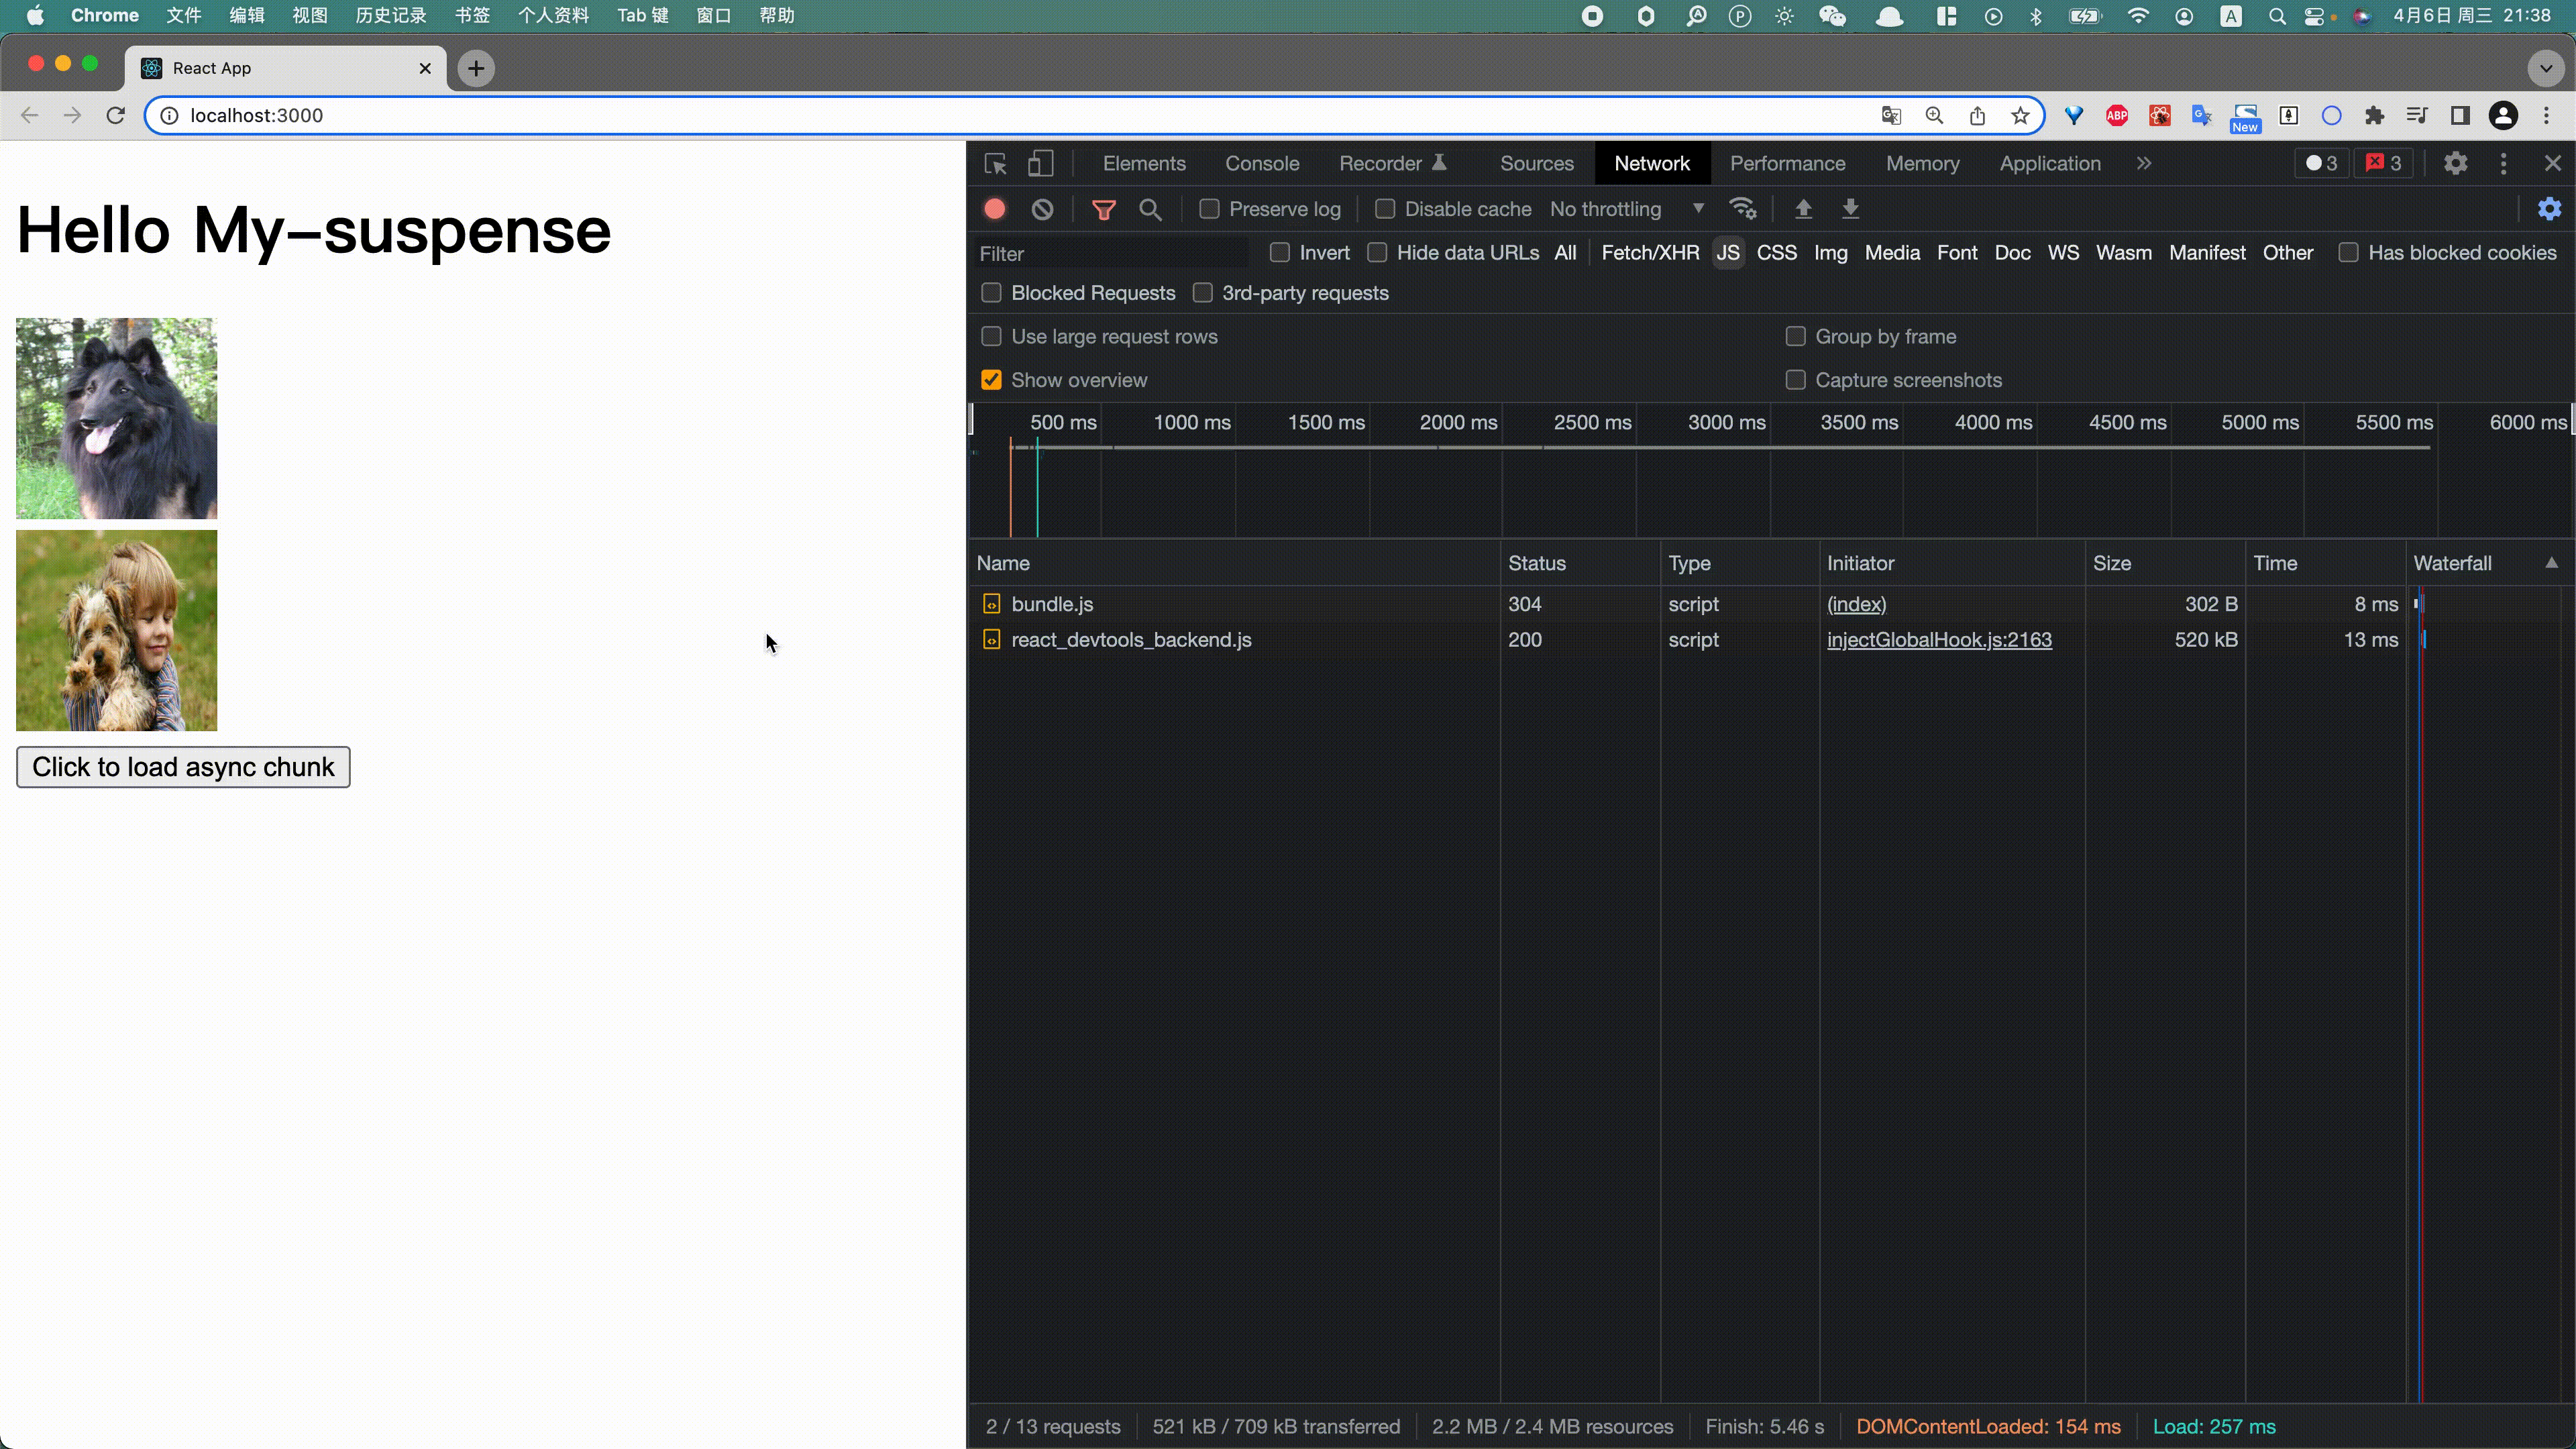The height and width of the screenshot is (1449, 2576).
Task: Open a new browser tab
Action: 476,68
